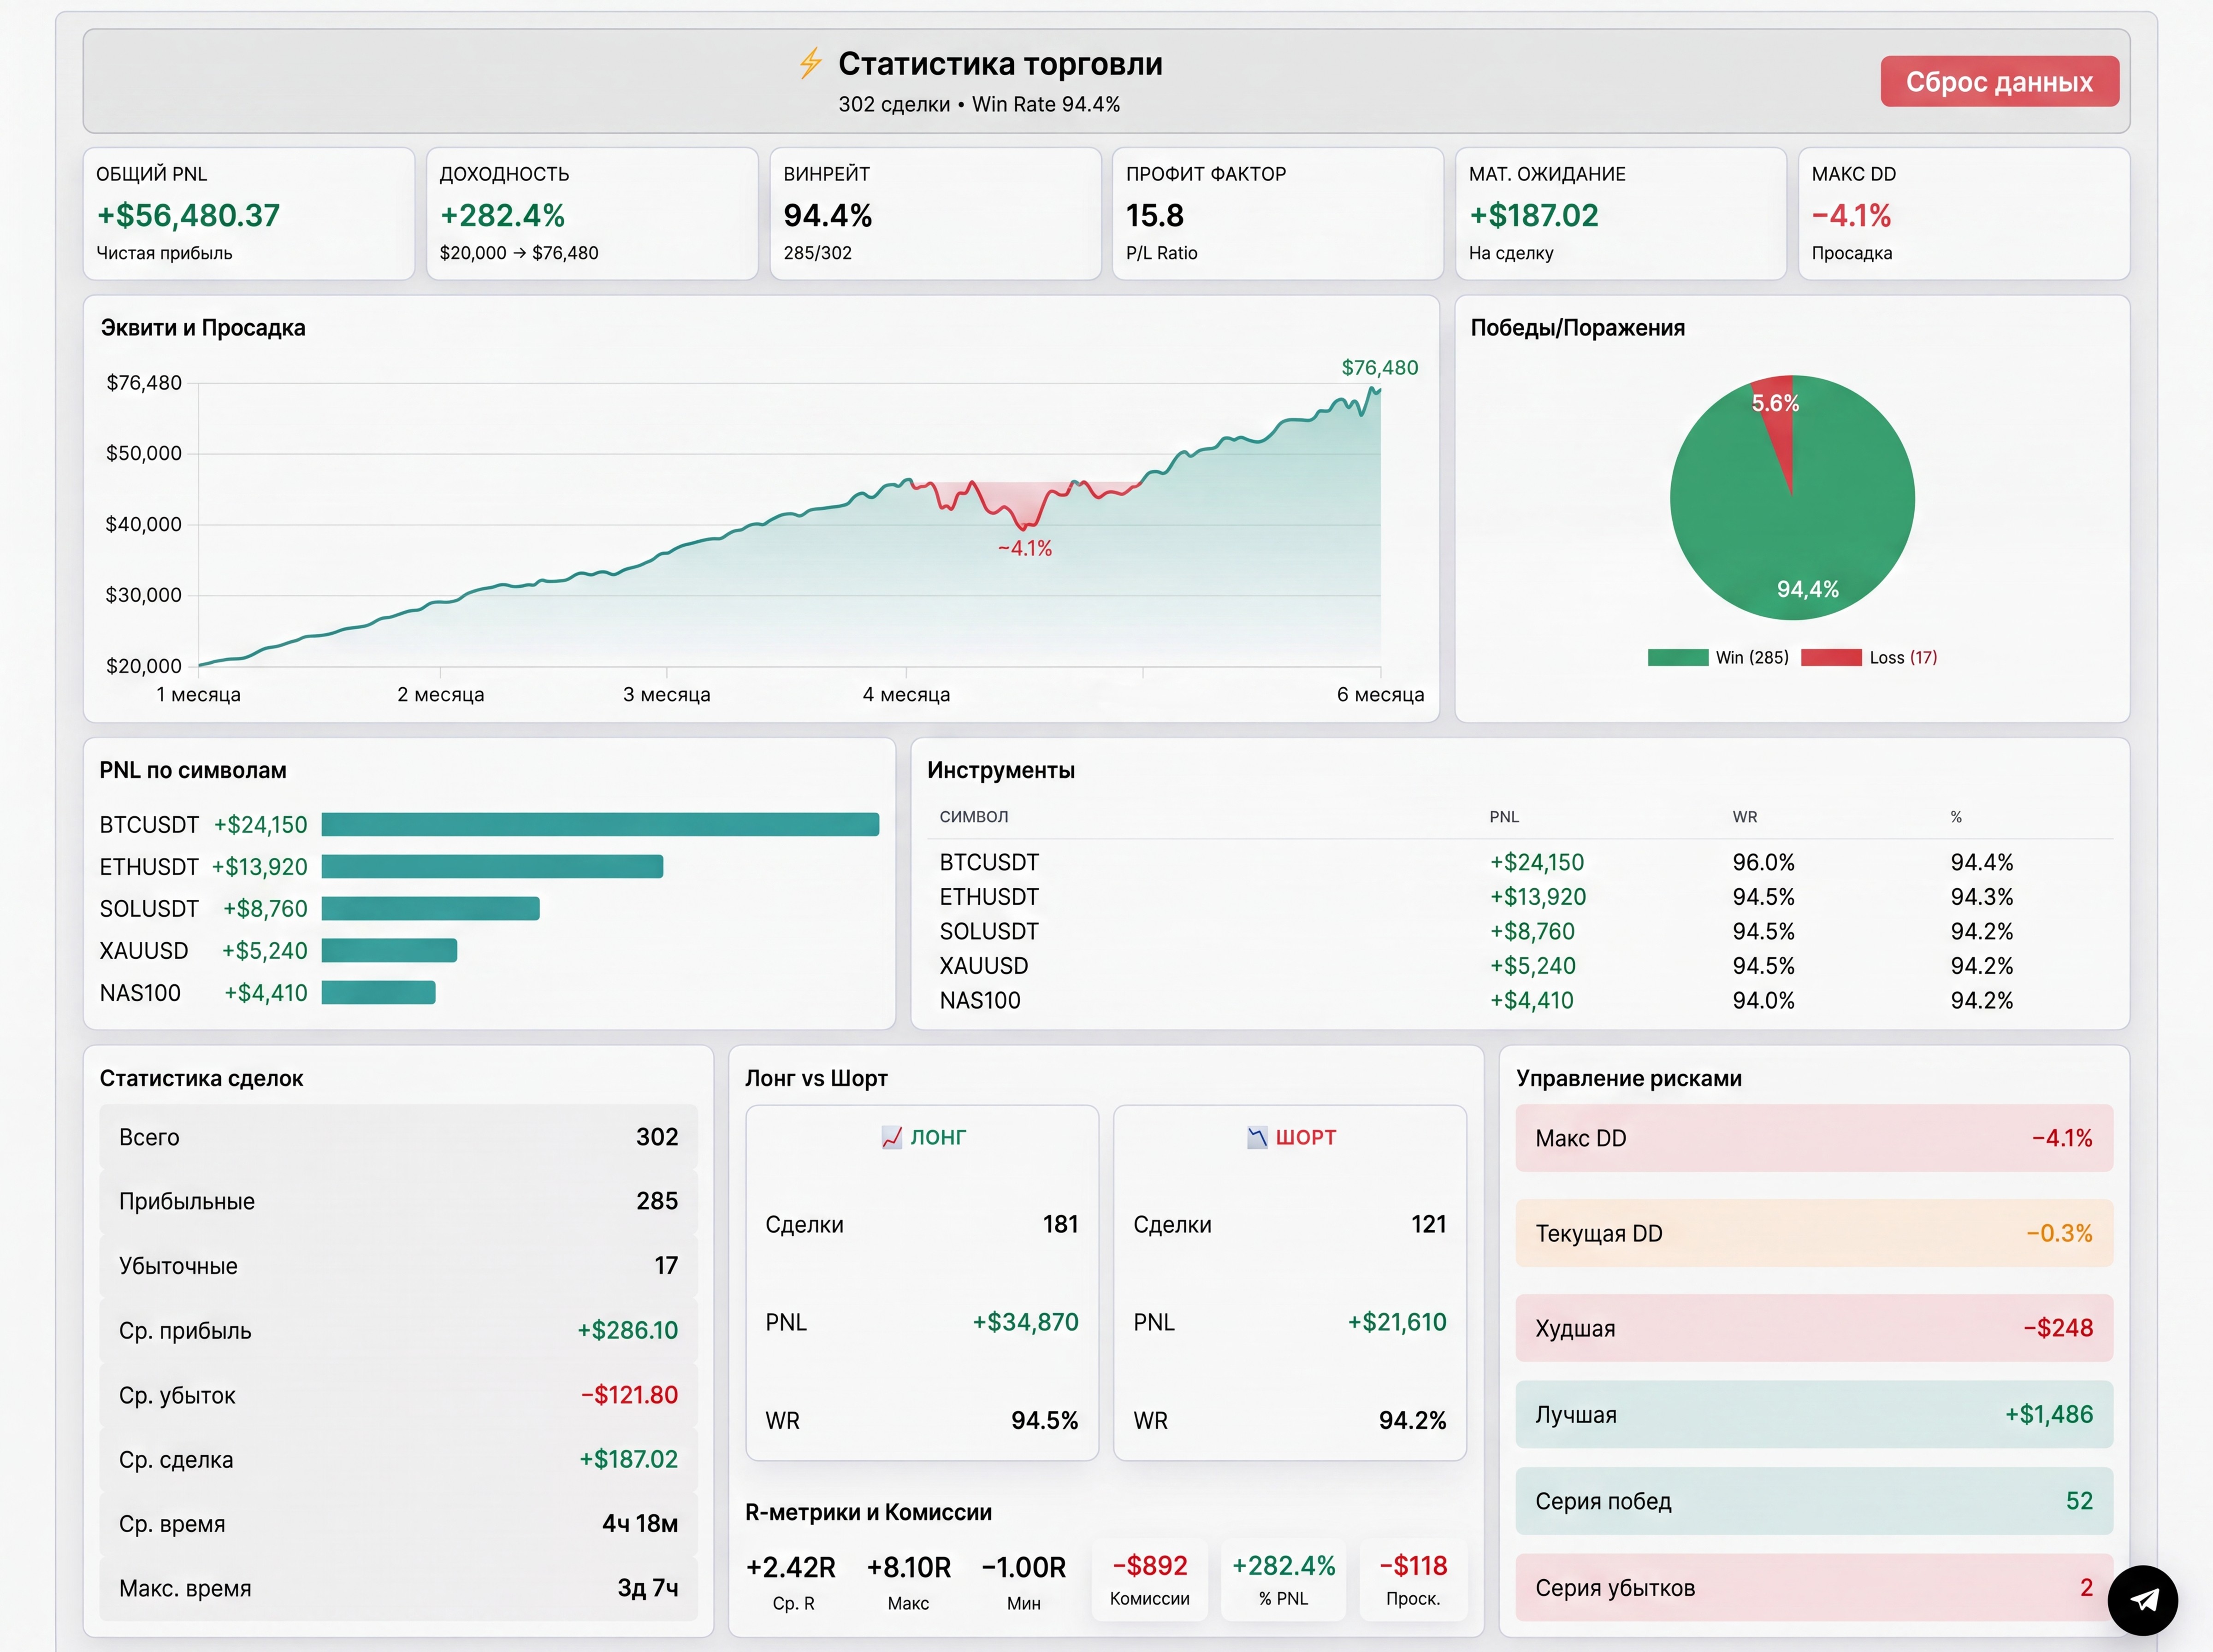2213x1652 pixels.
Task: Click the −1.00R Мин metric
Action: (x=1024, y=1567)
